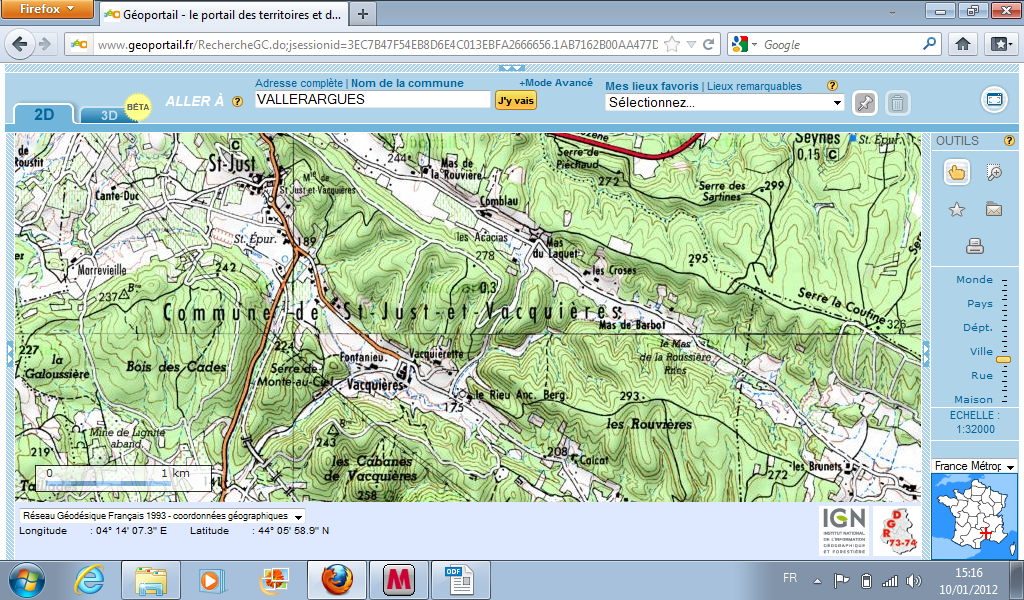The height and width of the screenshot is (600, 1024).
Task: Set zoom level to Monde
Action: (974, 279)
